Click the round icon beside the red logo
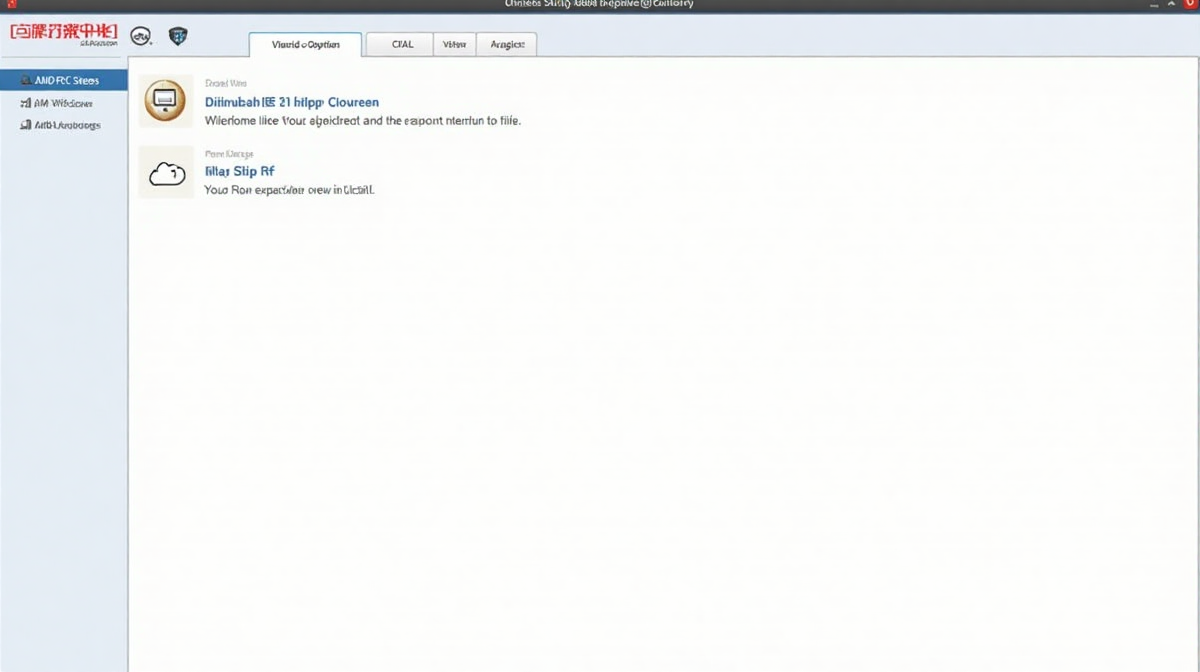Screen dimensions: 1200x672 [x=141, y=37]
